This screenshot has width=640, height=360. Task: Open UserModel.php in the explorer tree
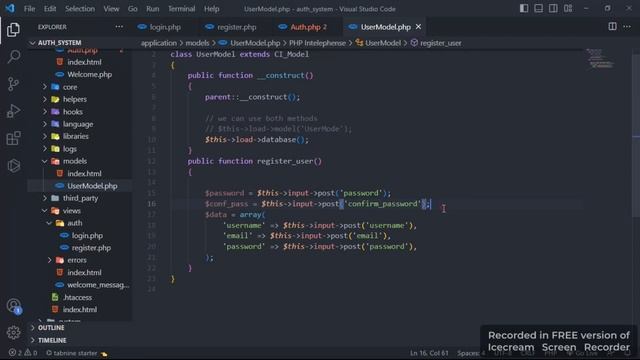92,186
